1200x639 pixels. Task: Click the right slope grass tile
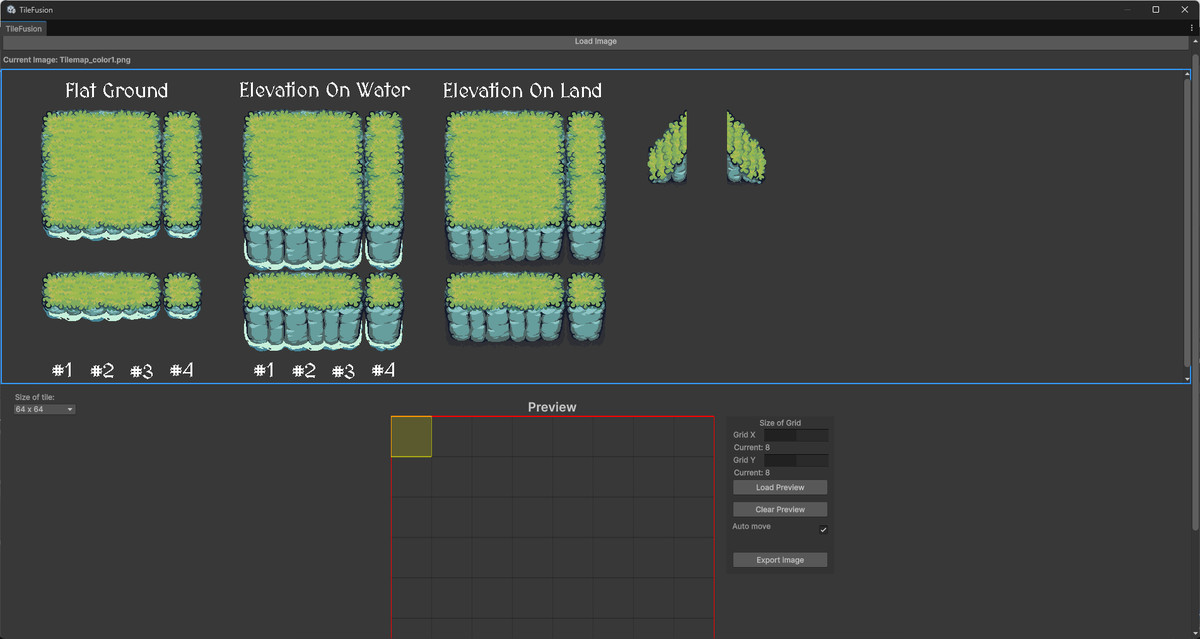[746, 148]
